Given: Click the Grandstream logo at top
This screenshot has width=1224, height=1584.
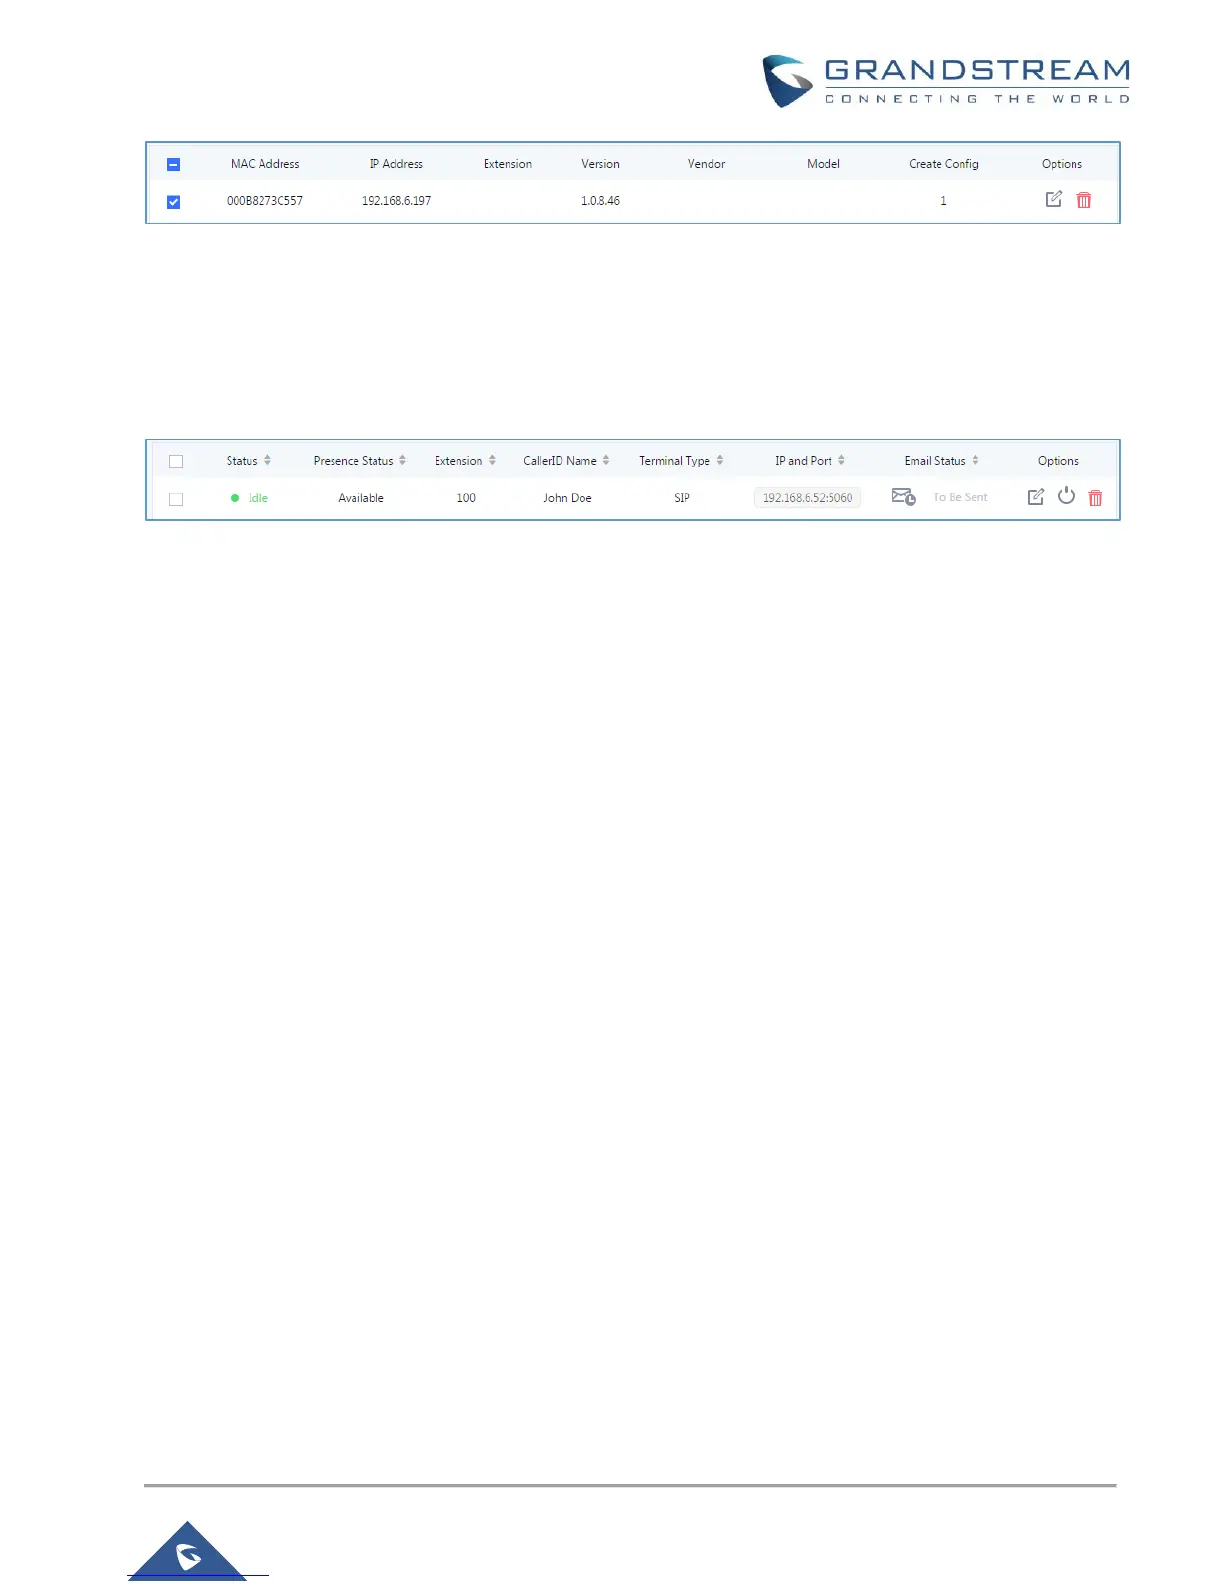Looking at the screenshot, I should [946, 81].
